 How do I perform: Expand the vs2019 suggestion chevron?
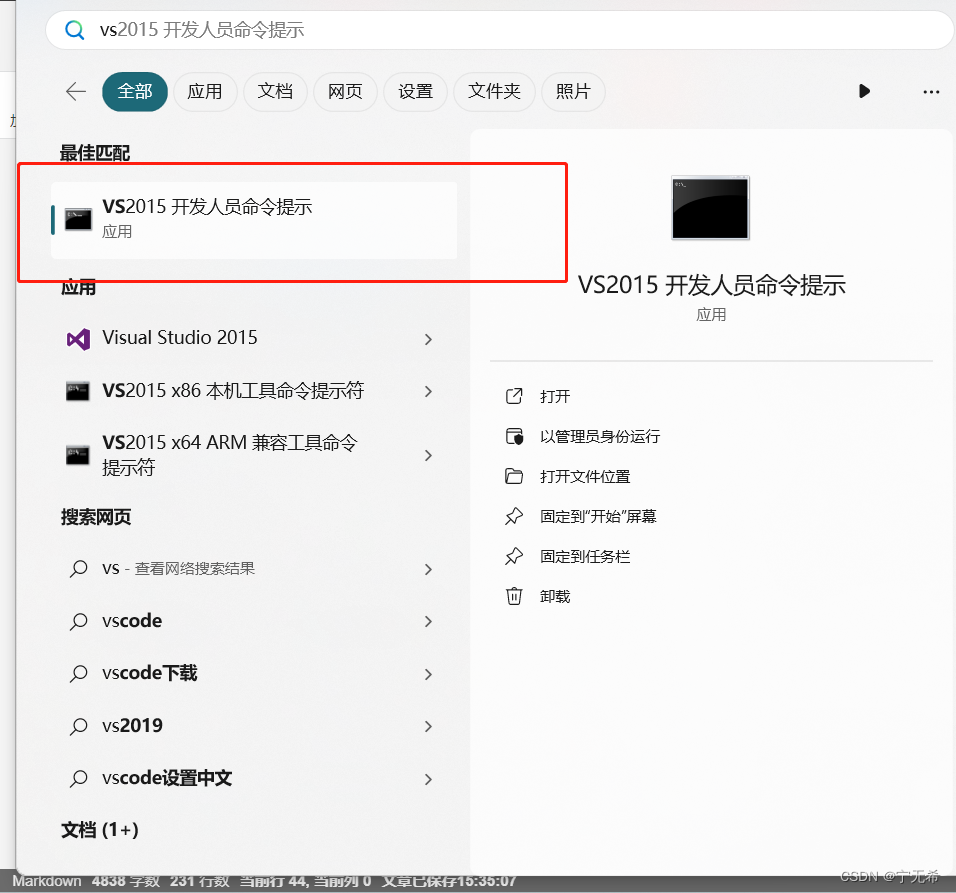pos(429,727)
